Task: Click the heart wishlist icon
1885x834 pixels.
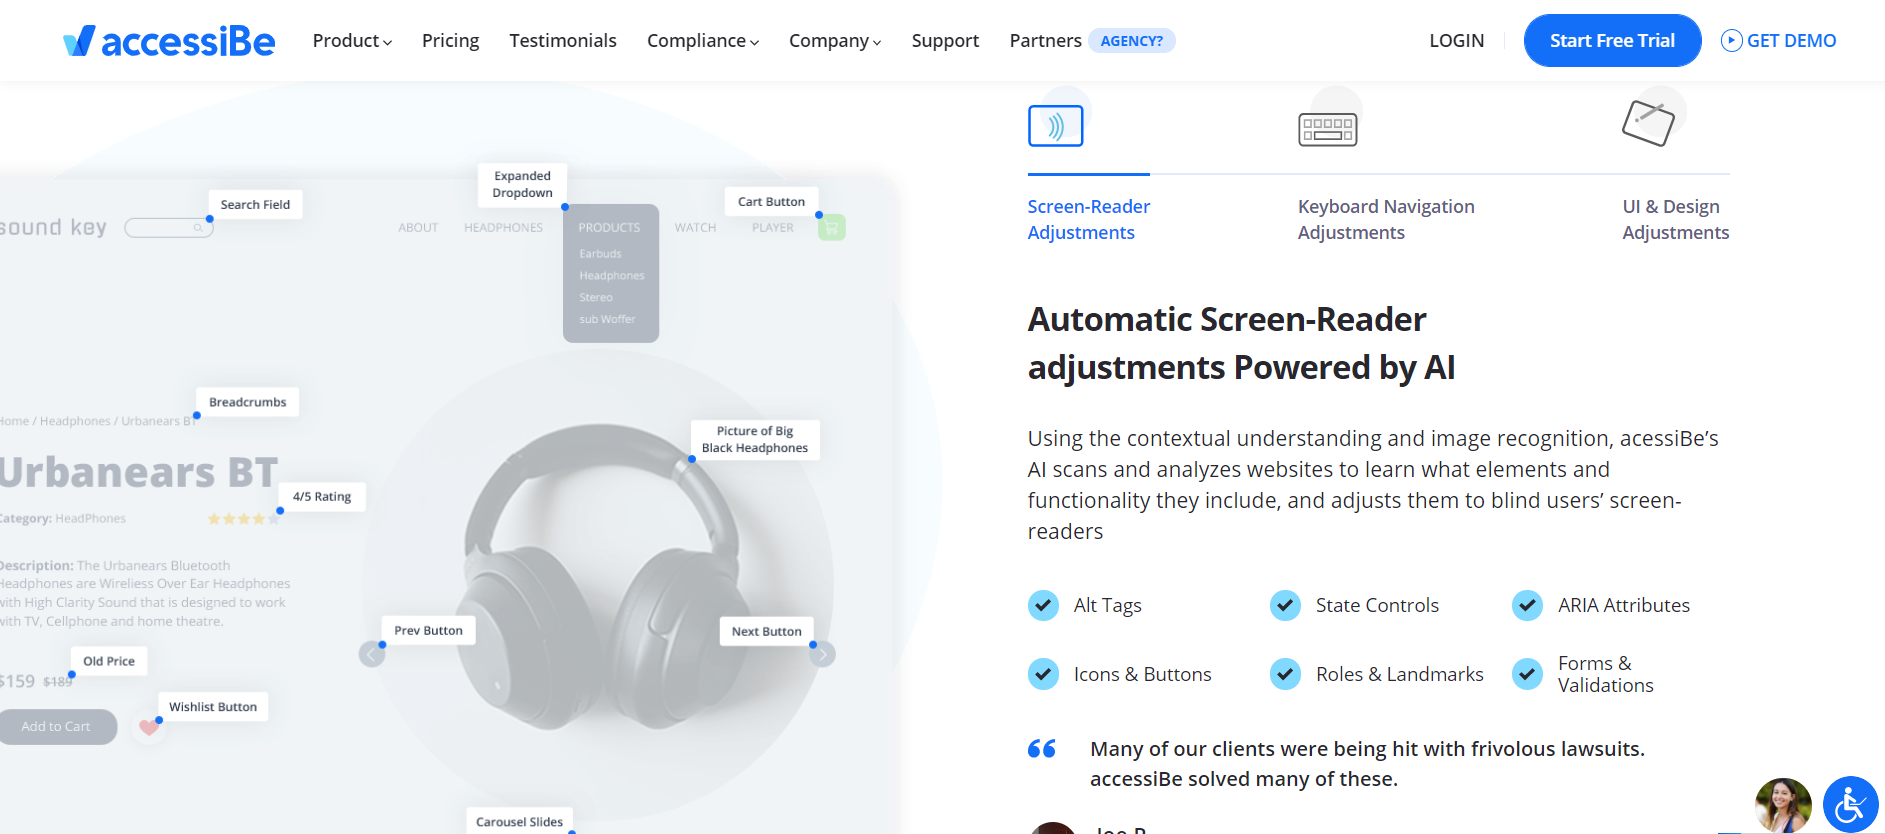Action: click(x=149, y=727)
